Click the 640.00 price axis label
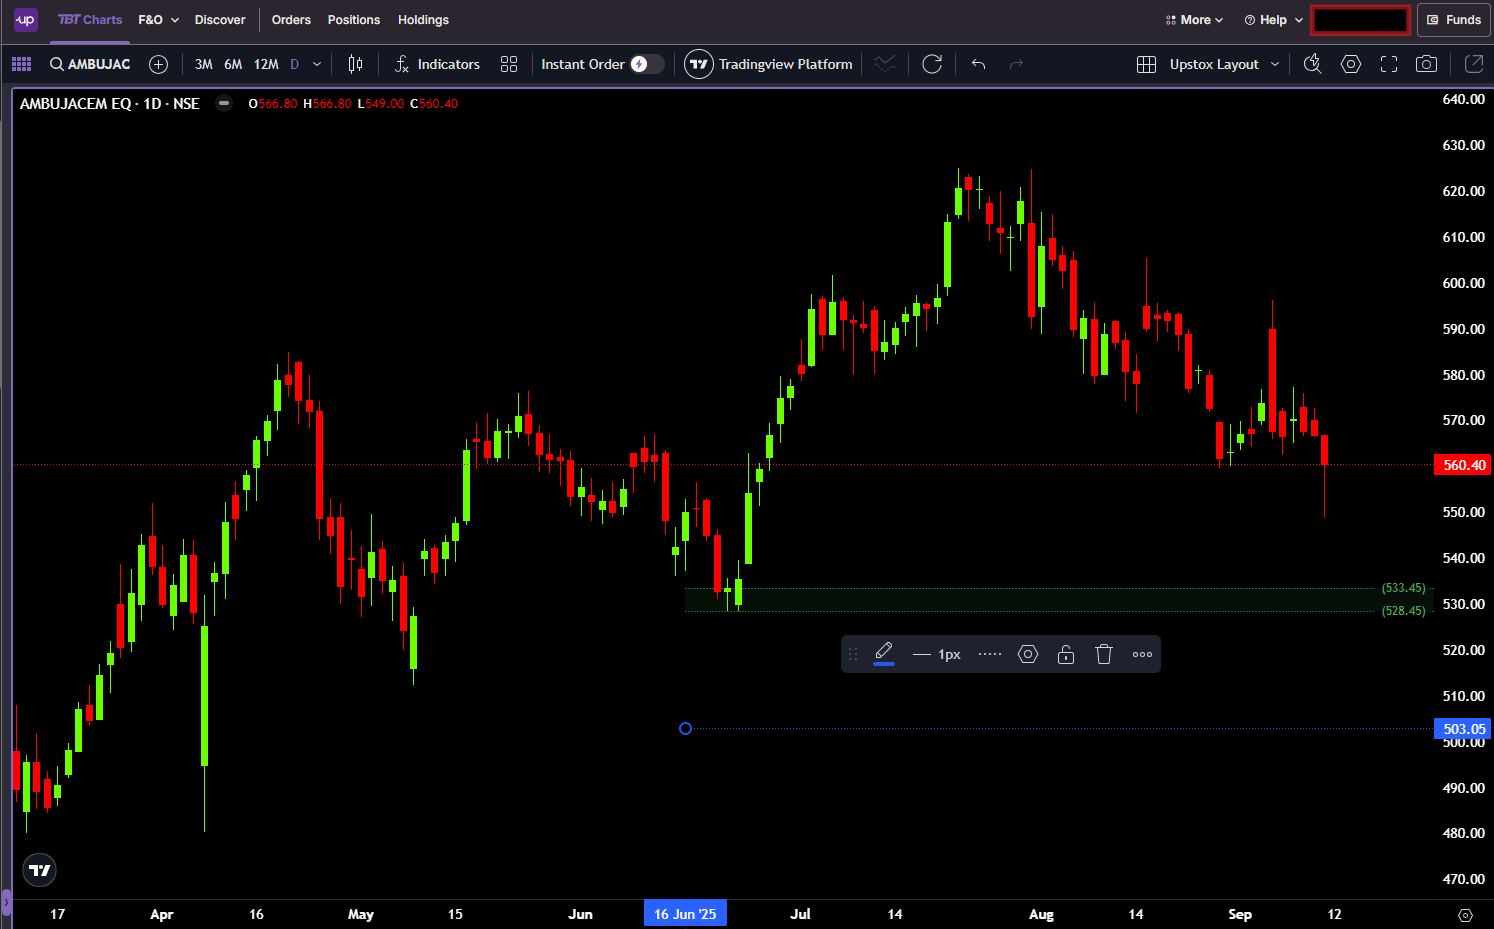1494x929 pixels. pyautogui.click(x=1463, y=99)
